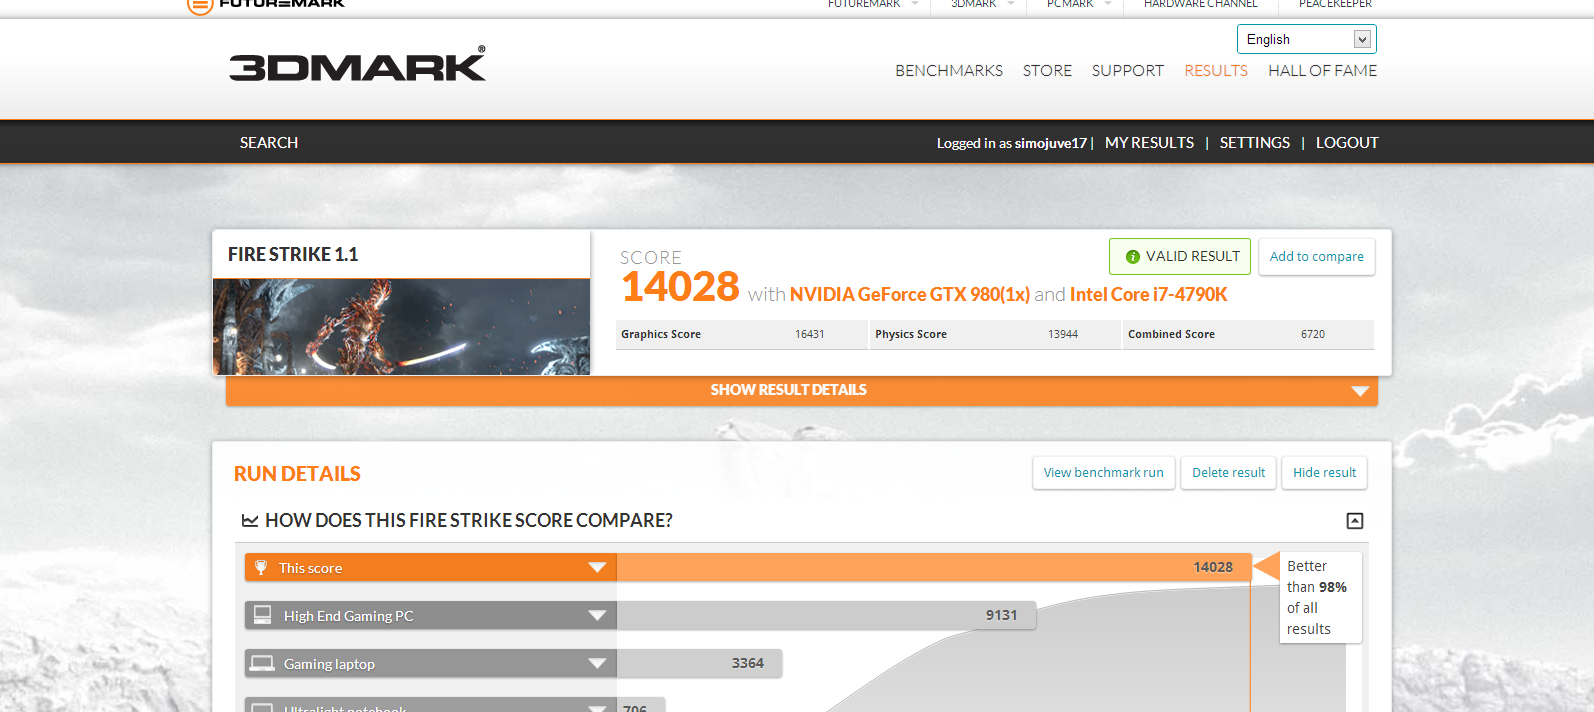Click Intel Core i7-4790K link
Viewport: 1594px width, 712px height.
pos(1148,295)
